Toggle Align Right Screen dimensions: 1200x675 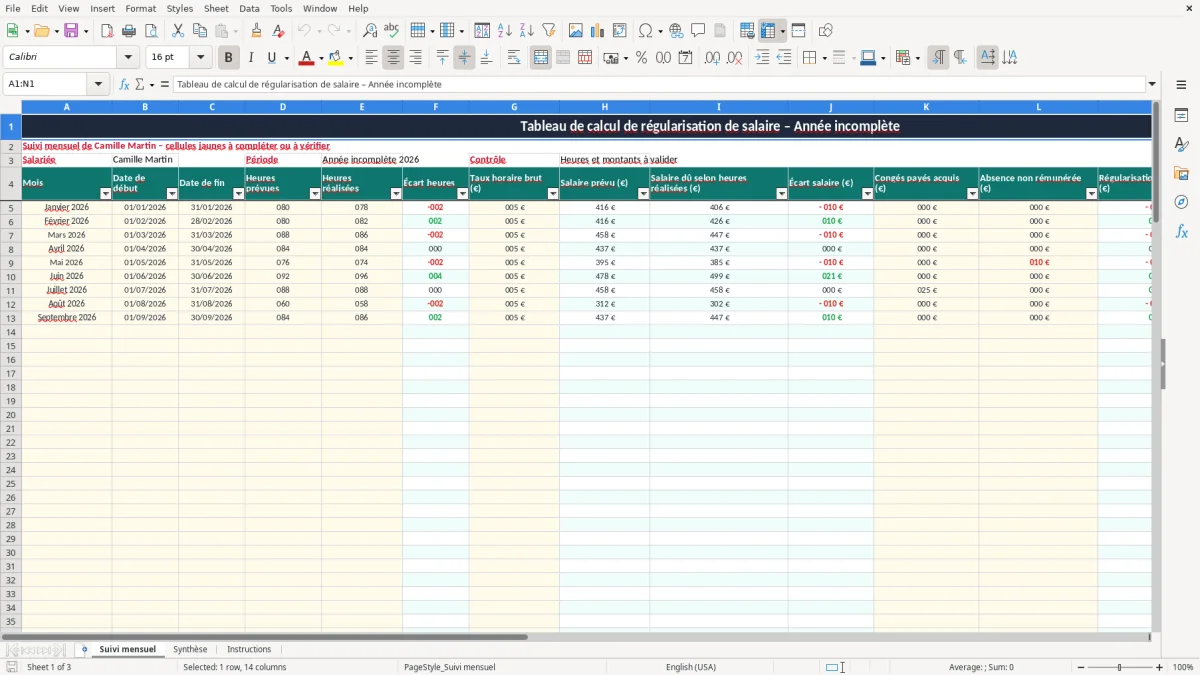[x=415, y=58]
